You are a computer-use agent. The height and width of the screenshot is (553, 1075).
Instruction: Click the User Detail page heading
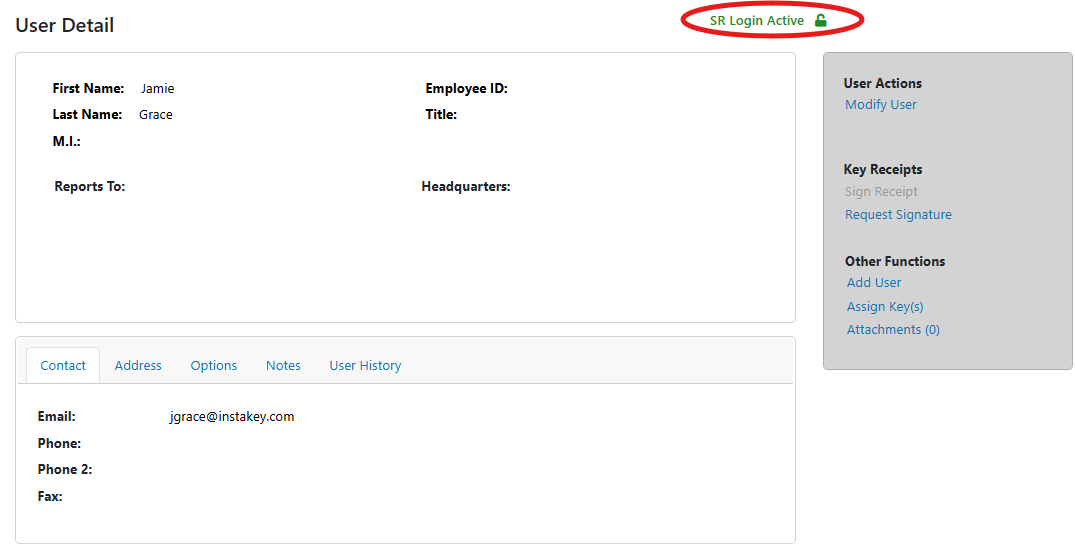tap(64, 25)
